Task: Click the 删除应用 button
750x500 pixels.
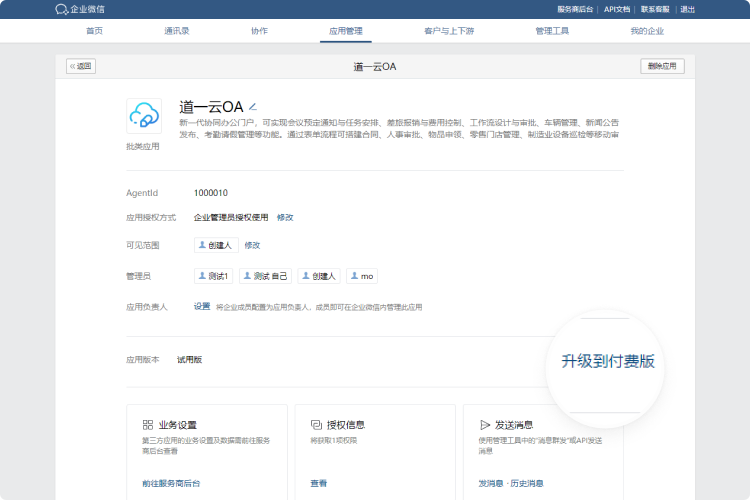Action: 662,66
